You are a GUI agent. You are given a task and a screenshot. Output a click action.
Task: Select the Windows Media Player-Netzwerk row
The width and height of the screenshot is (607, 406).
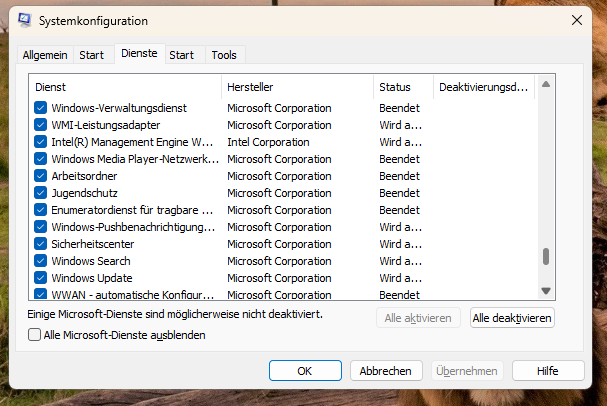[134, 159]
